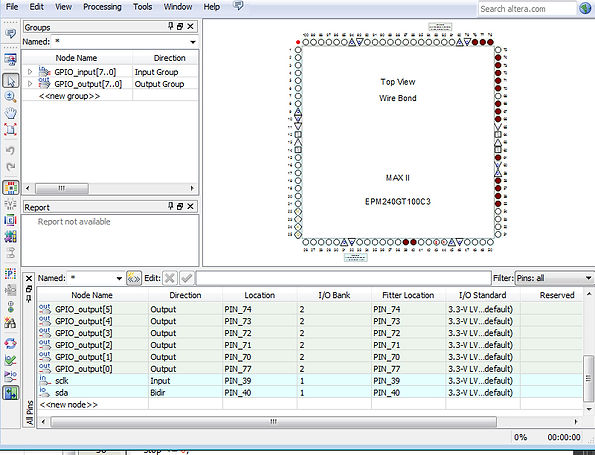Float the Groups panel
The height and width of the screenshot is (455, 595).
(180, 26)
